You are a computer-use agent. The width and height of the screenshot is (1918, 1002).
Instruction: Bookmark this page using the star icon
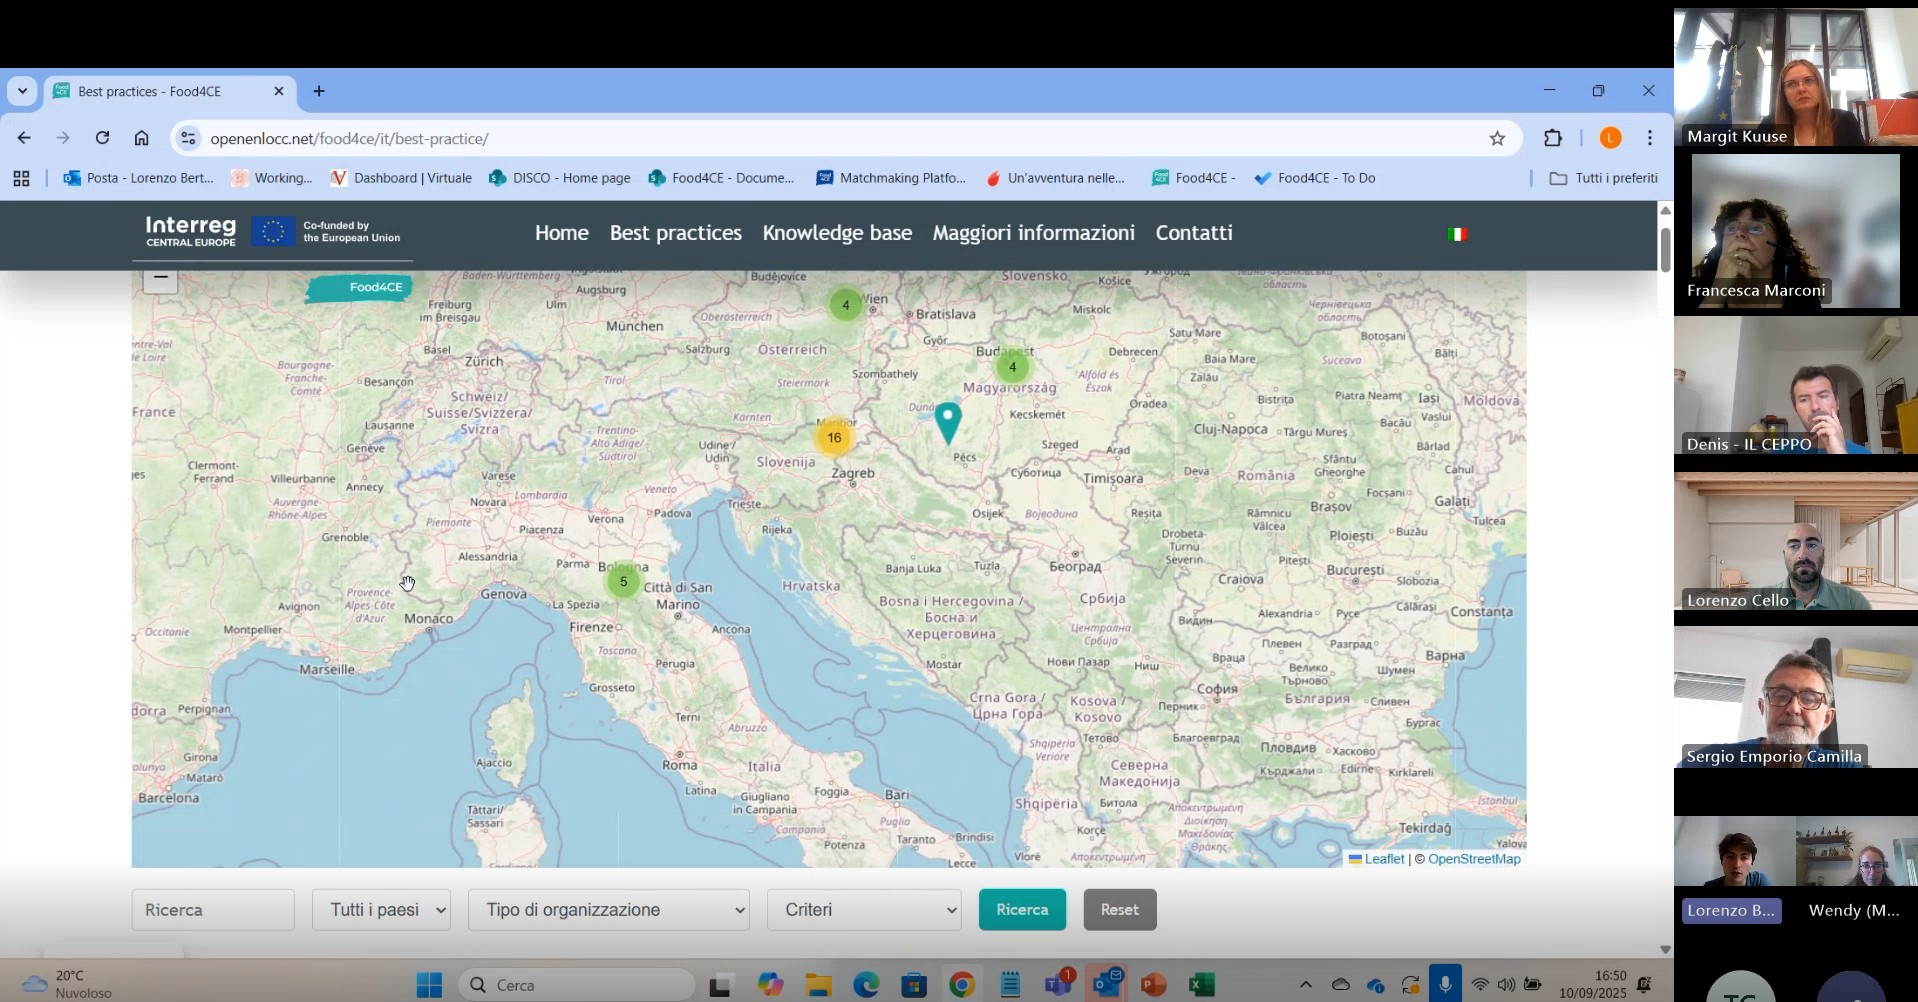[x=1496, y=138]
